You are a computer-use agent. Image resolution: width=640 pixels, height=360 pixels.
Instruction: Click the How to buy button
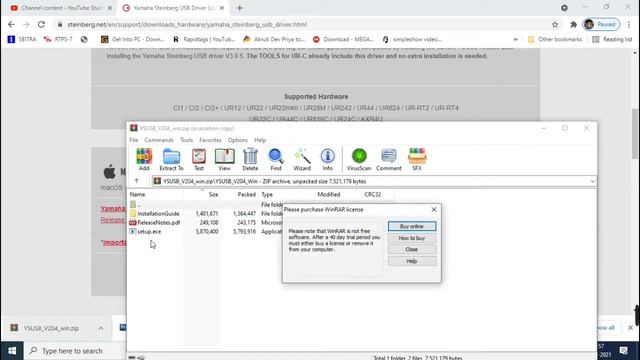tap(411, 238)
